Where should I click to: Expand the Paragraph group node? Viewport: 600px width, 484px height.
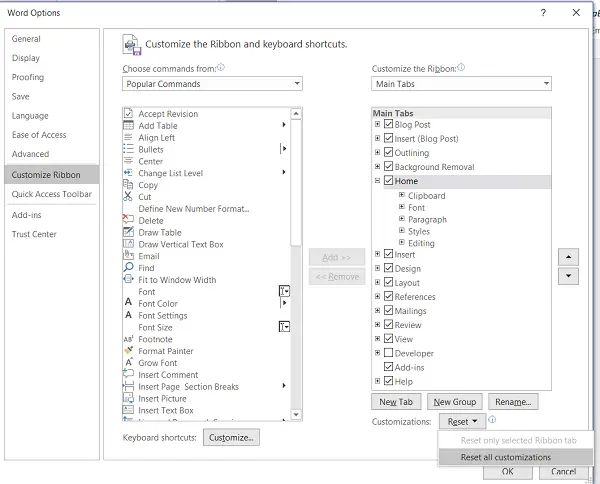[402, 218]
